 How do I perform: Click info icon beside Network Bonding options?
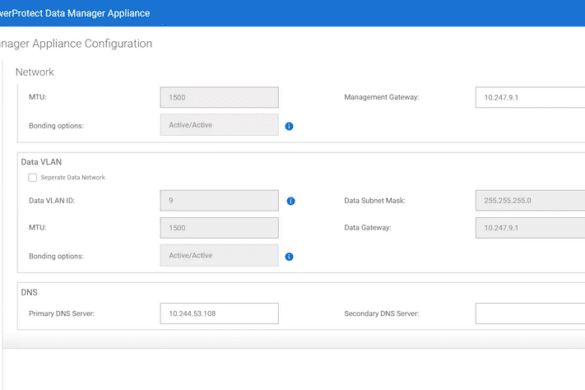(x=289, y=126)
